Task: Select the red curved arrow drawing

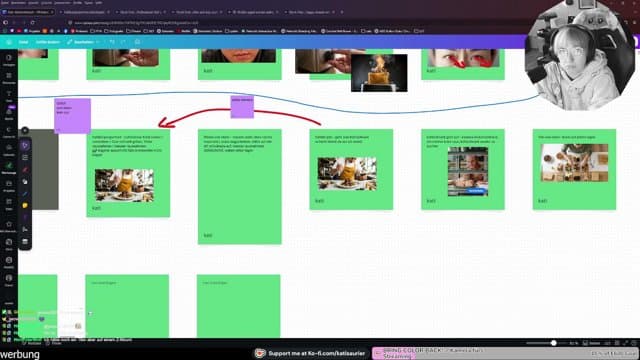Action: click(239, 117)
